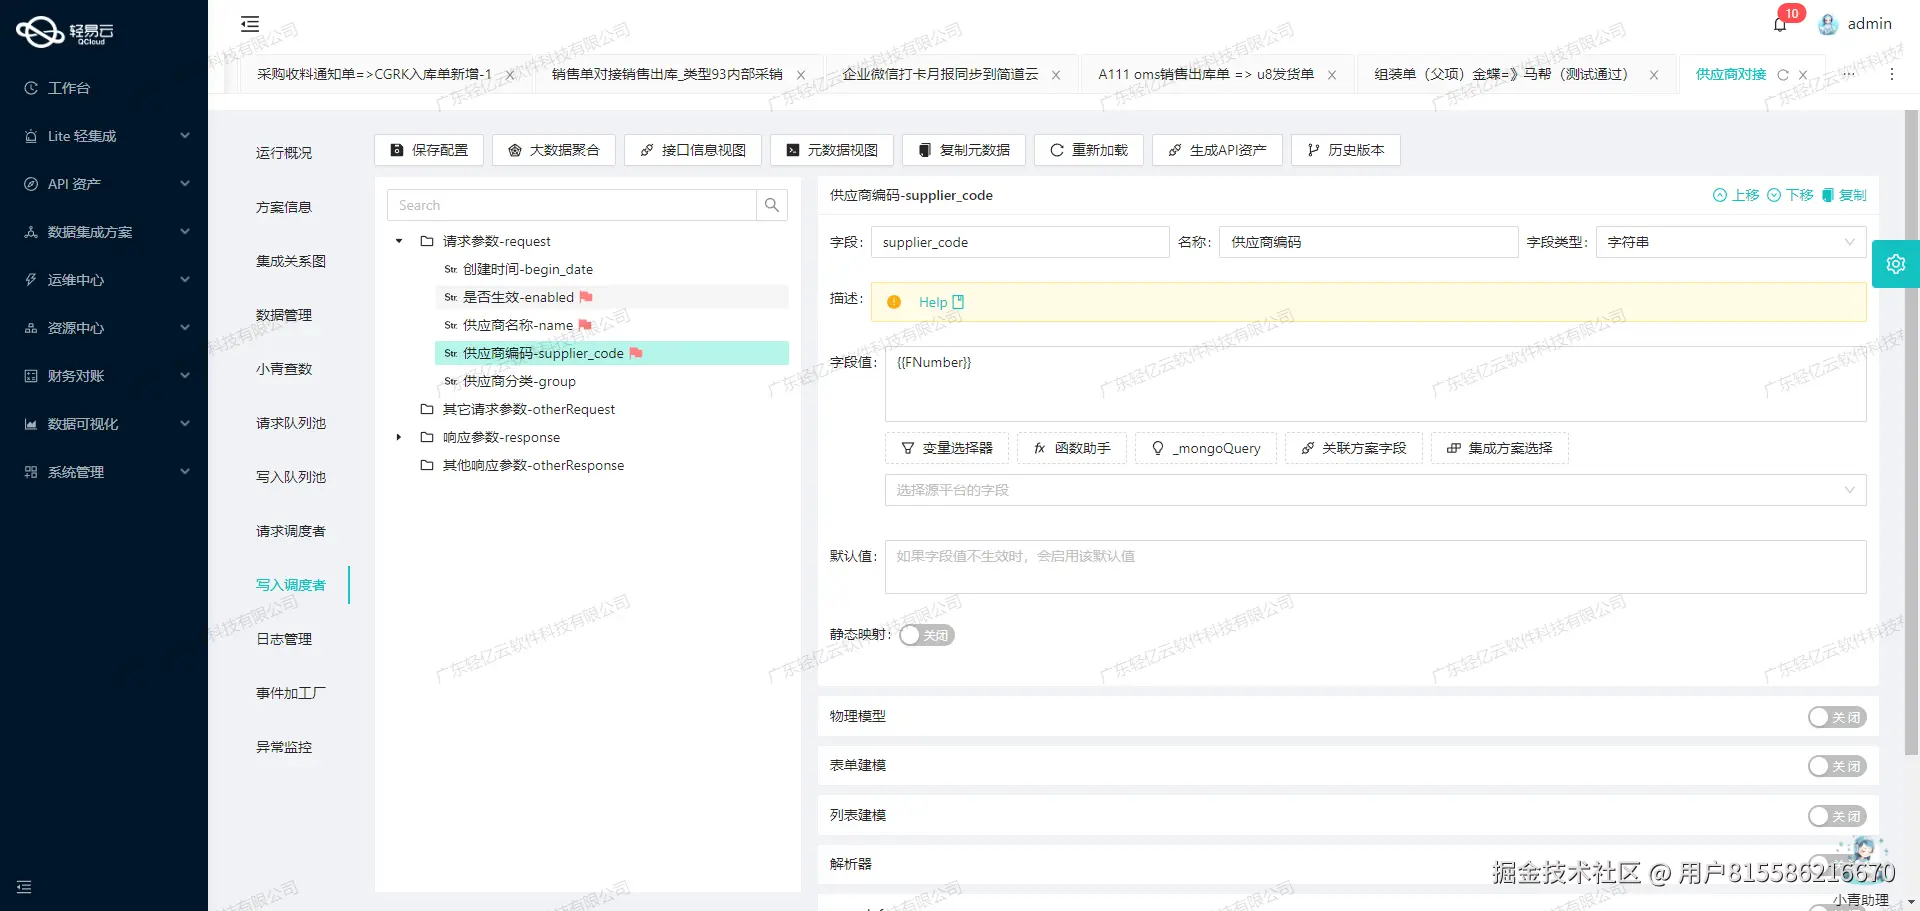The height and width of the screenshot is (911, 1920).
Task: Toggle the 静态映射 static mapping switch
Action: (925, 634)
